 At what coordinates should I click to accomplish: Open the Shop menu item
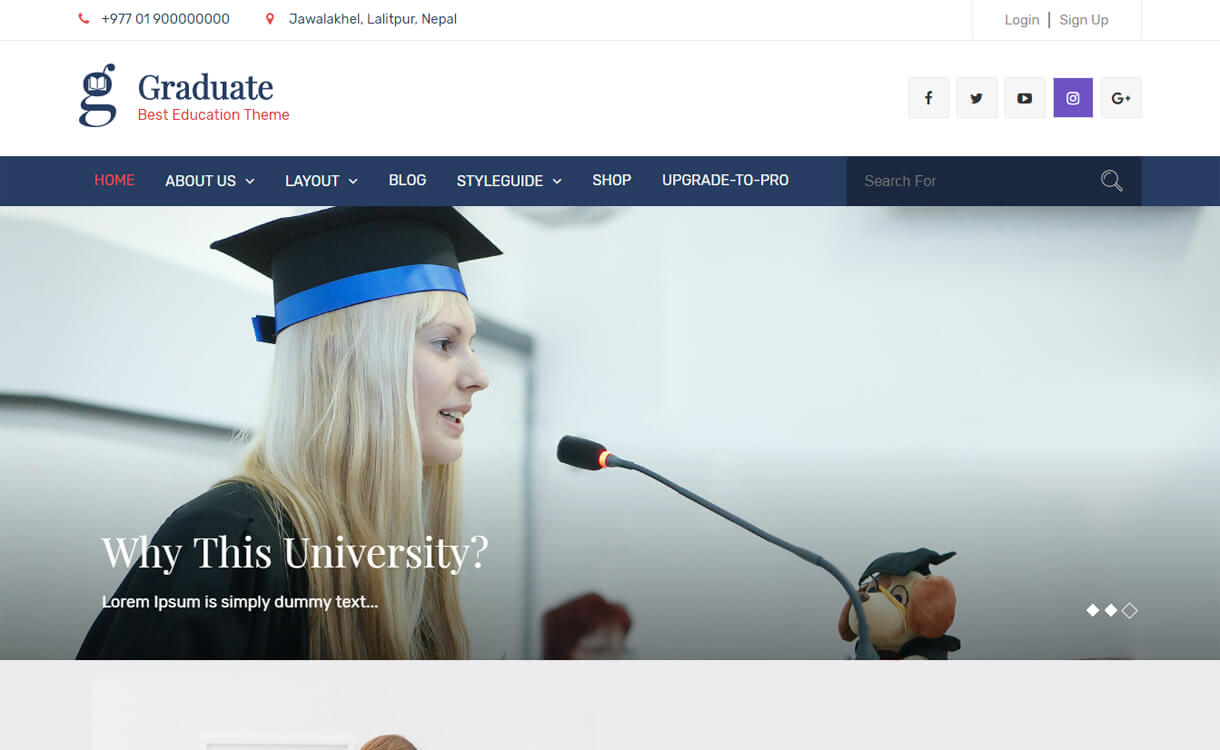coord(611,180)
